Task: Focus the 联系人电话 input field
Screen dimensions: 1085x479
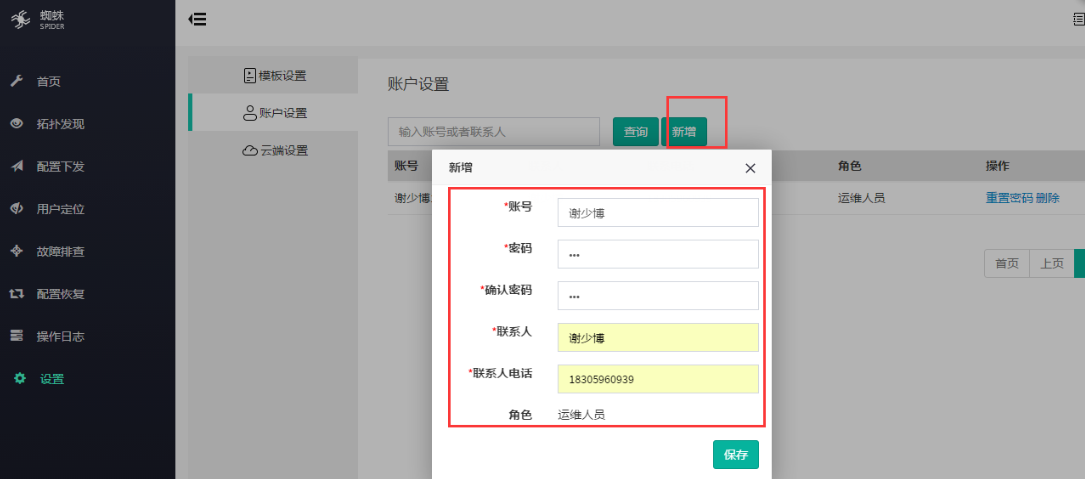Action: coord(657,379)
